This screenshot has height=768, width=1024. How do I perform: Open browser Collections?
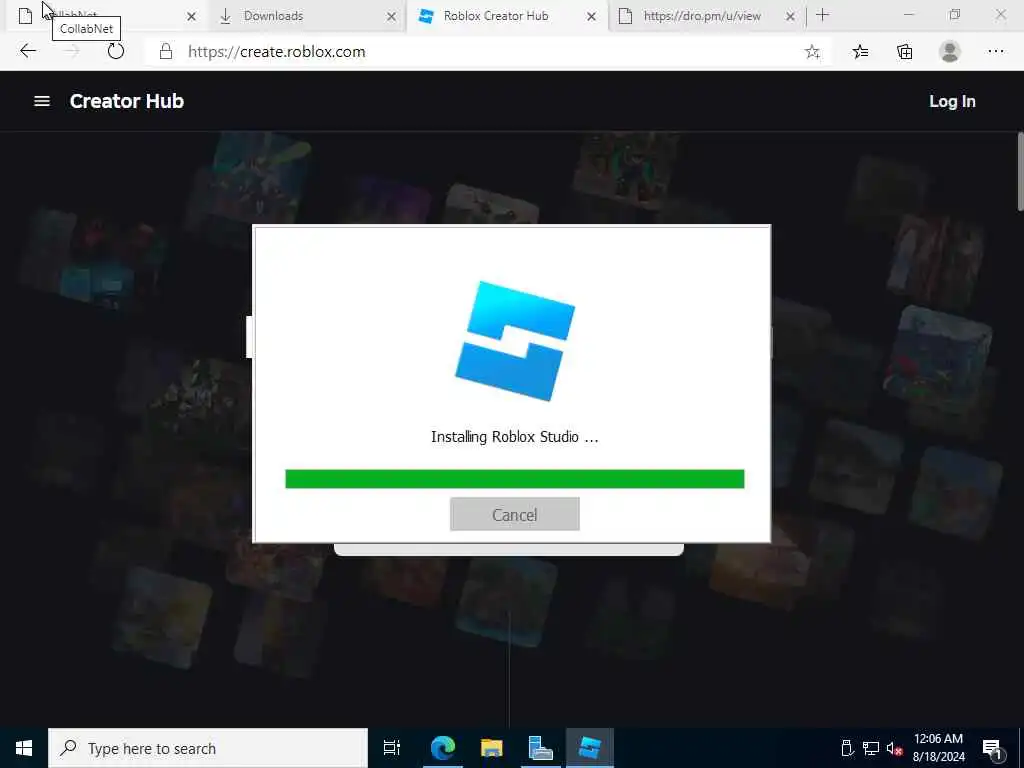point(904,52)
